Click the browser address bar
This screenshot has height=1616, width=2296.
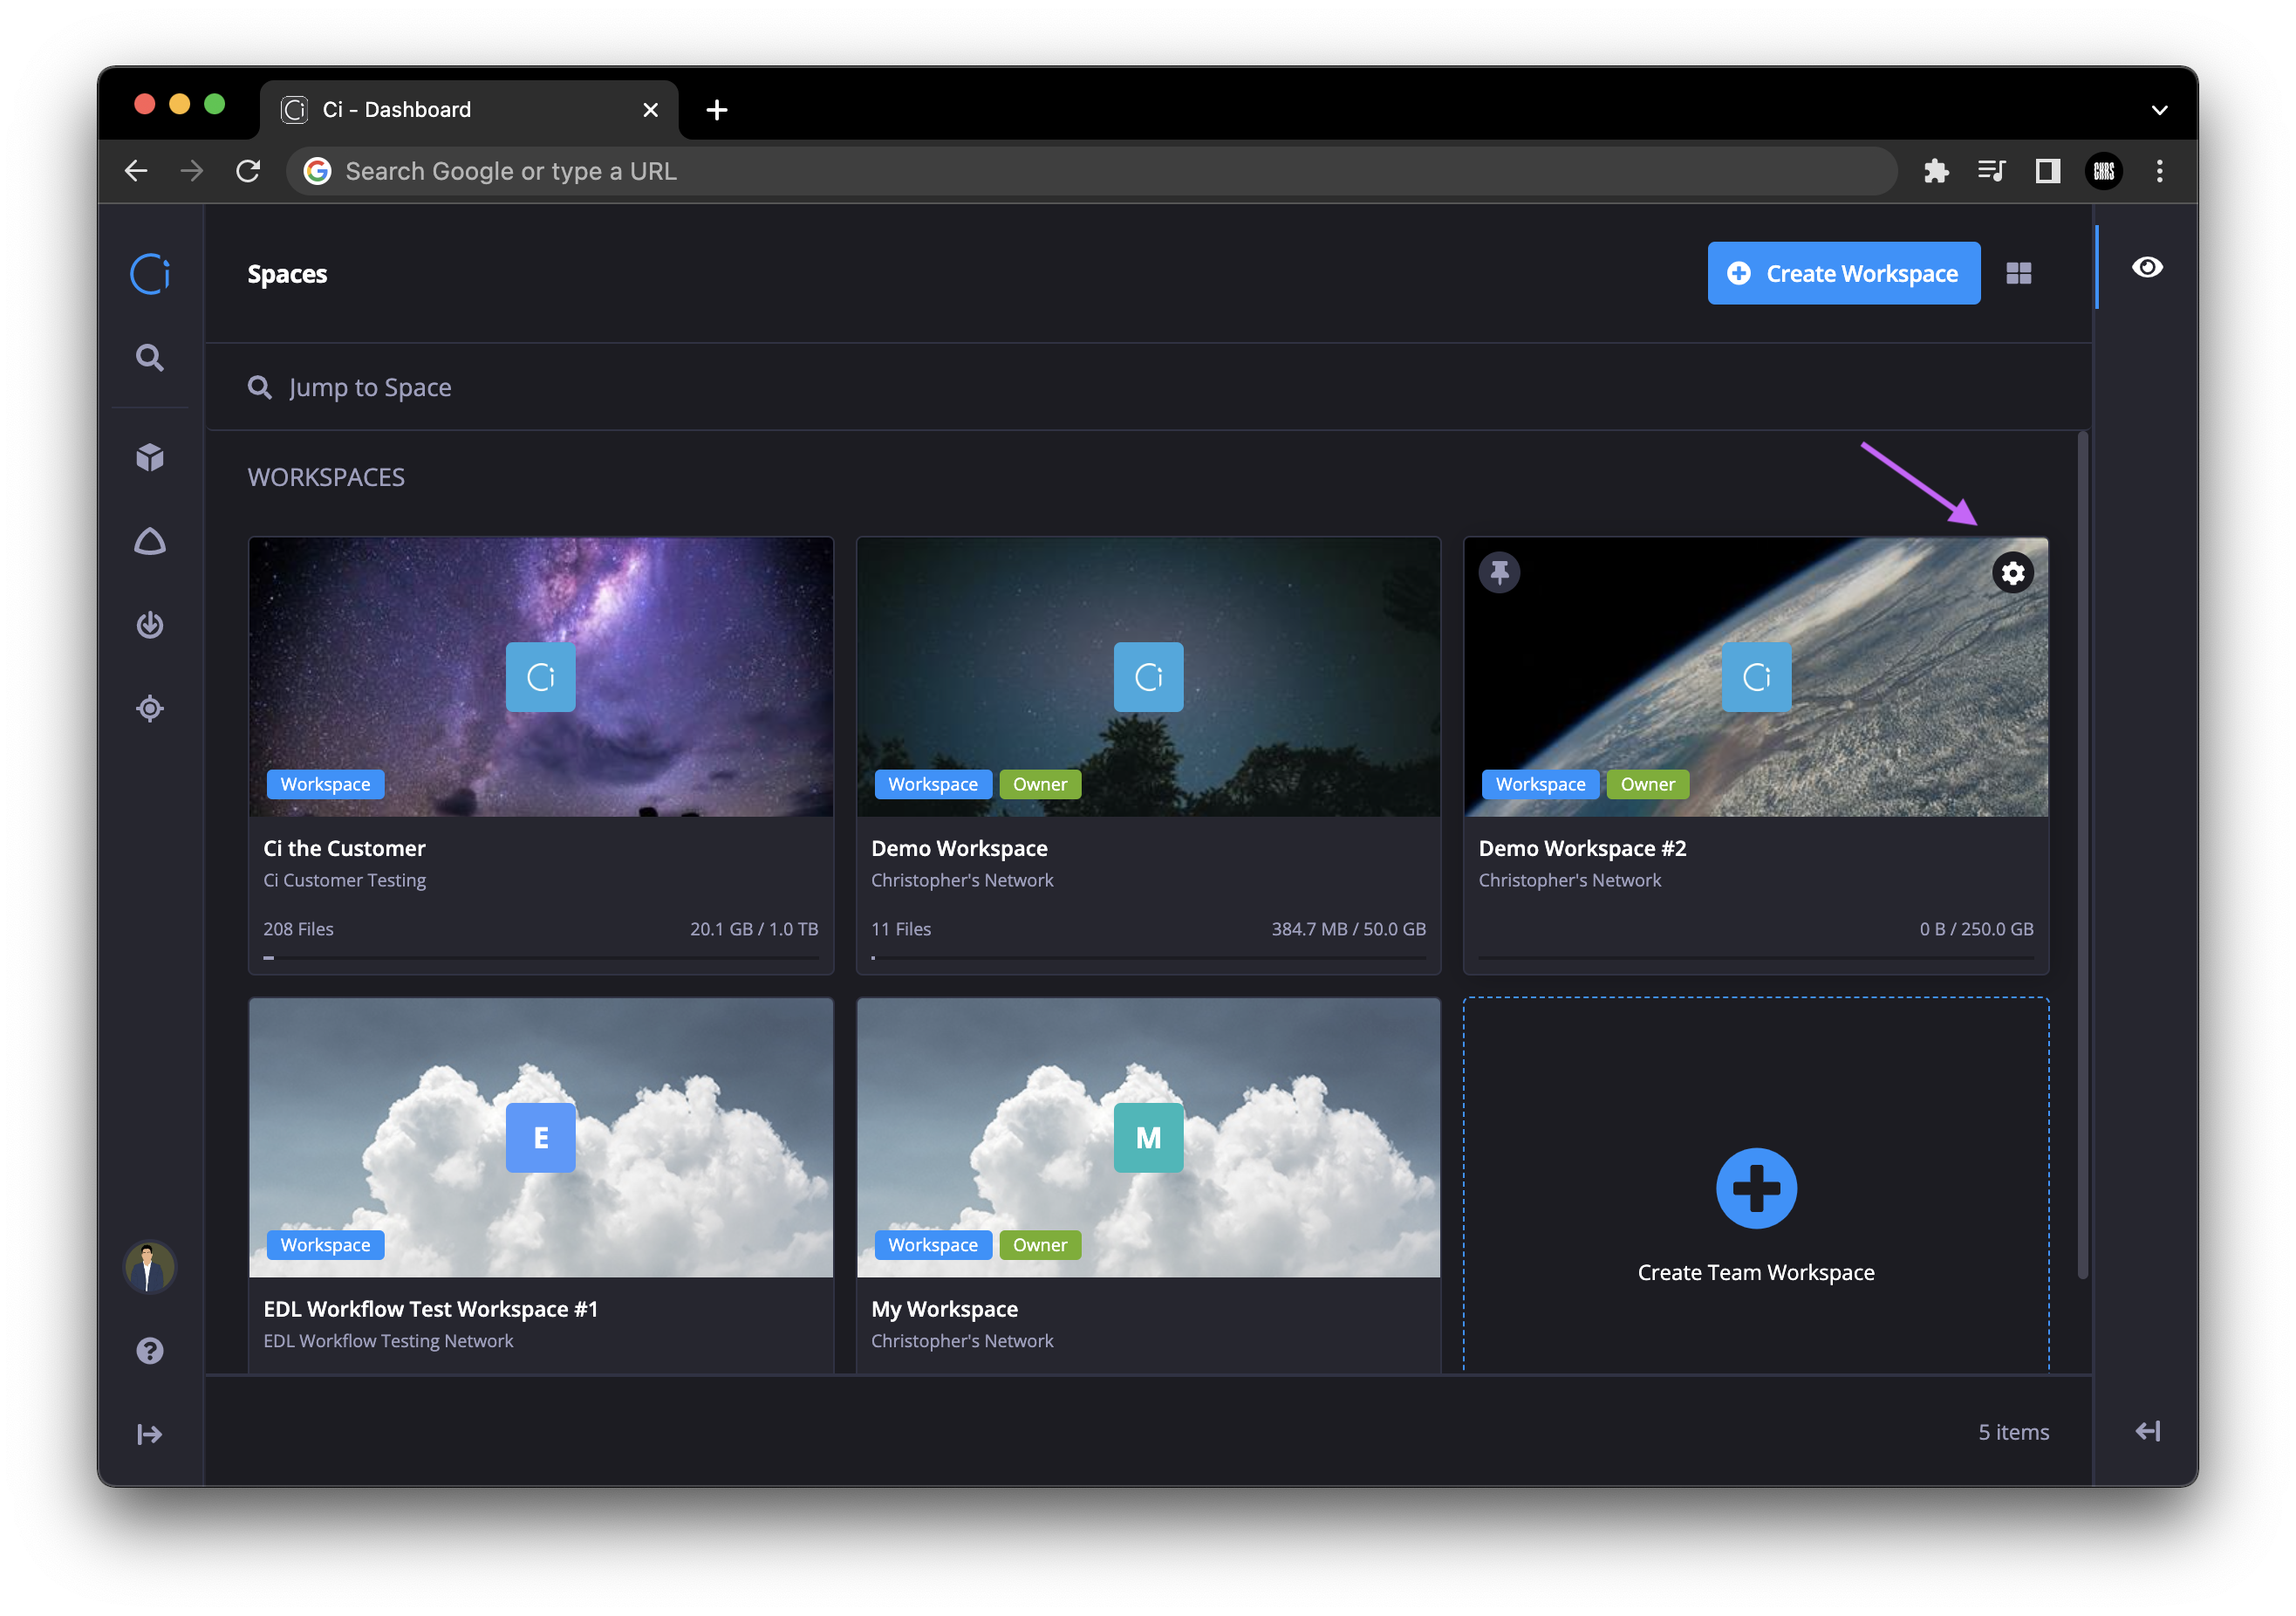pos(1092,171)
